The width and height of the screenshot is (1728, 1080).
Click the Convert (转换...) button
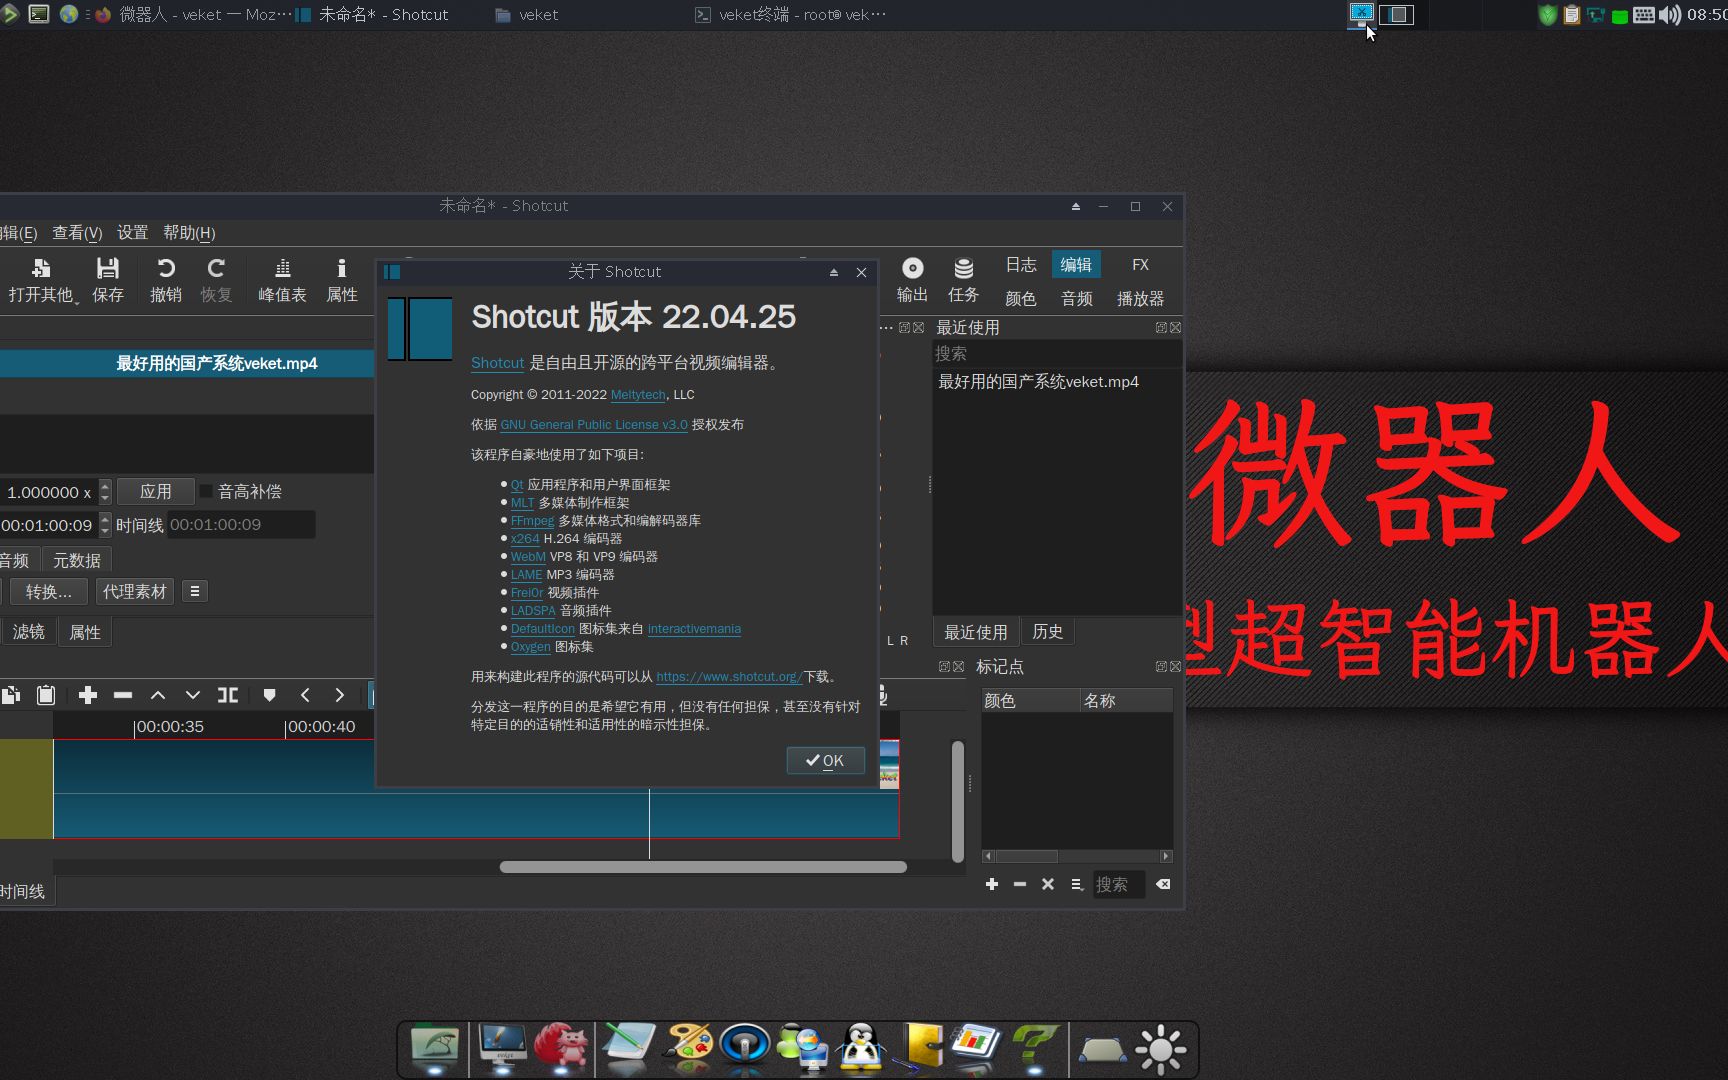[x=48, y=591]
